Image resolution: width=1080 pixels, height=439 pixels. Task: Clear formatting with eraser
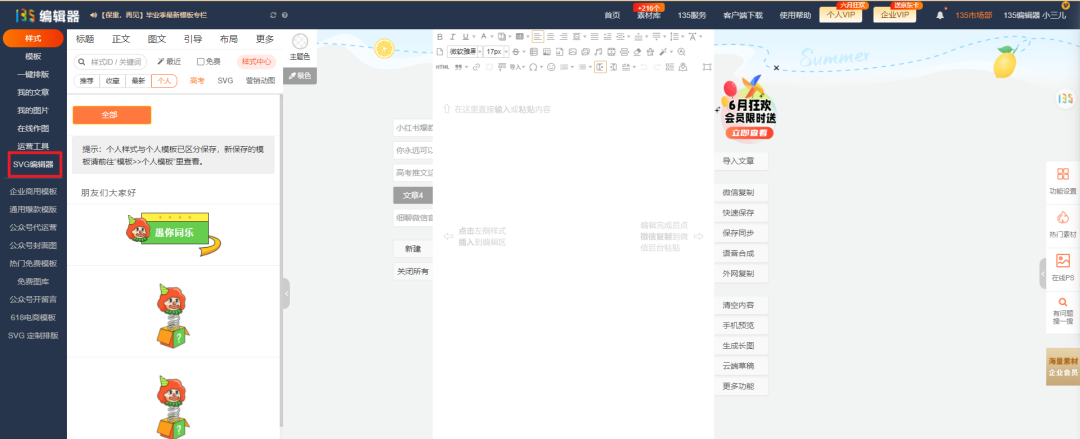pyautogui.click(x=637, y=52)
